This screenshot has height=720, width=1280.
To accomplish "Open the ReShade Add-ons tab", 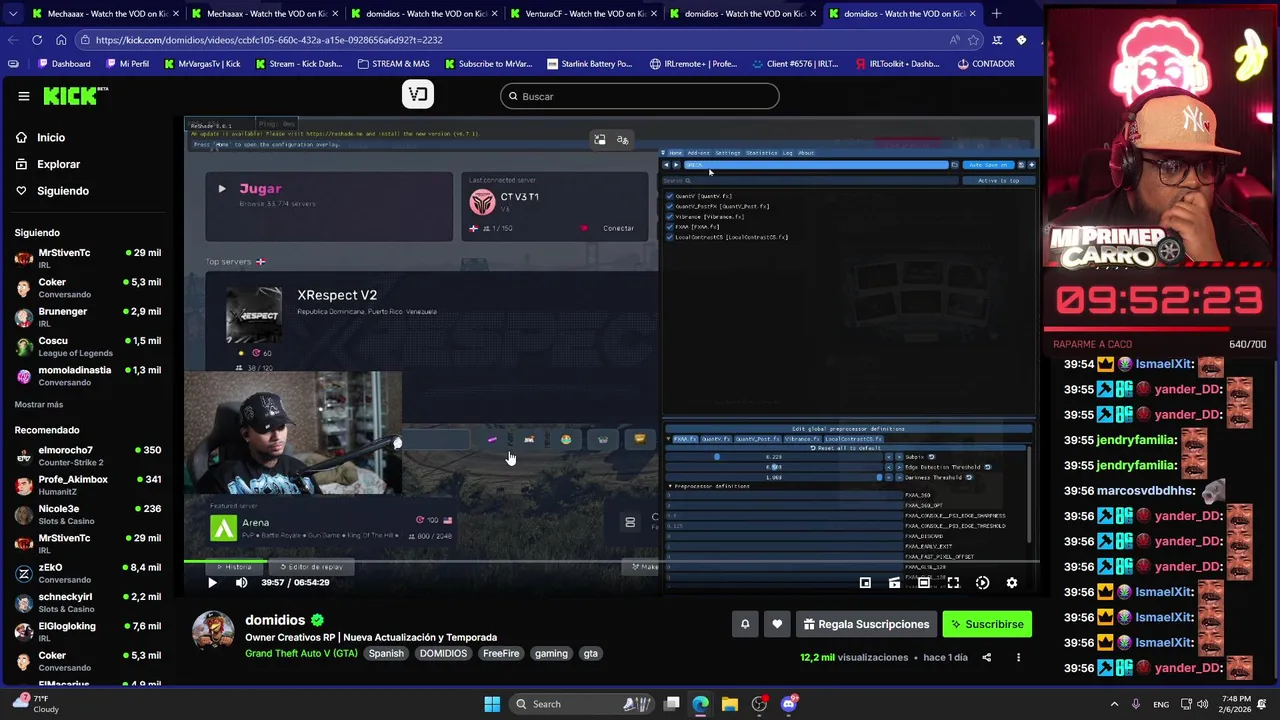I will coord(698,153).
